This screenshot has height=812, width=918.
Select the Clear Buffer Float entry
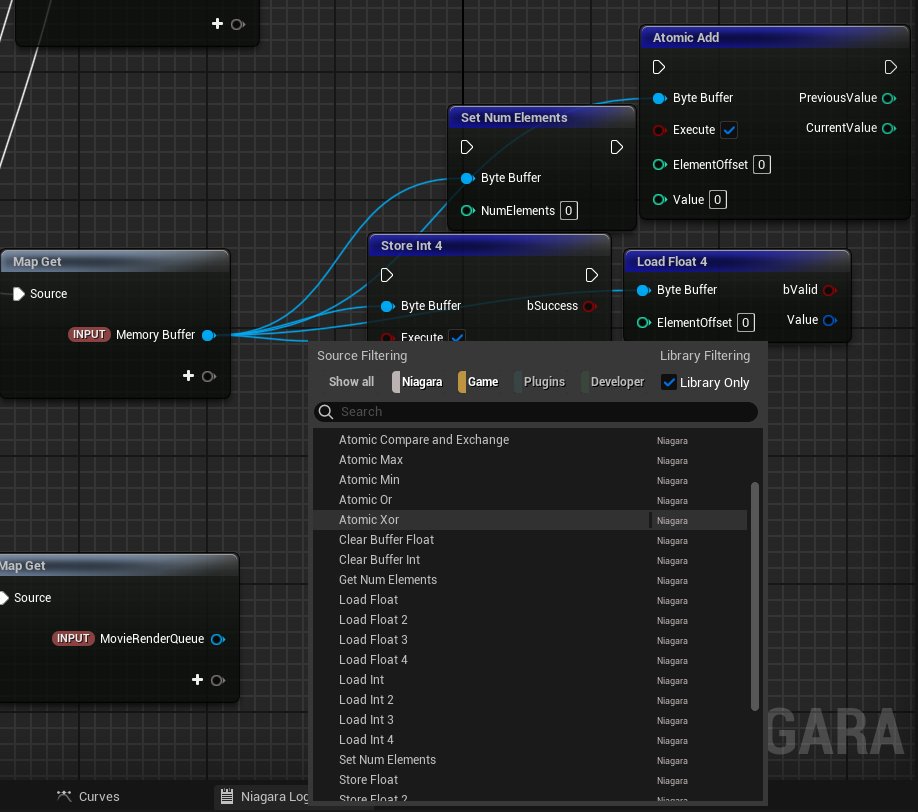[x=530, y=540]
